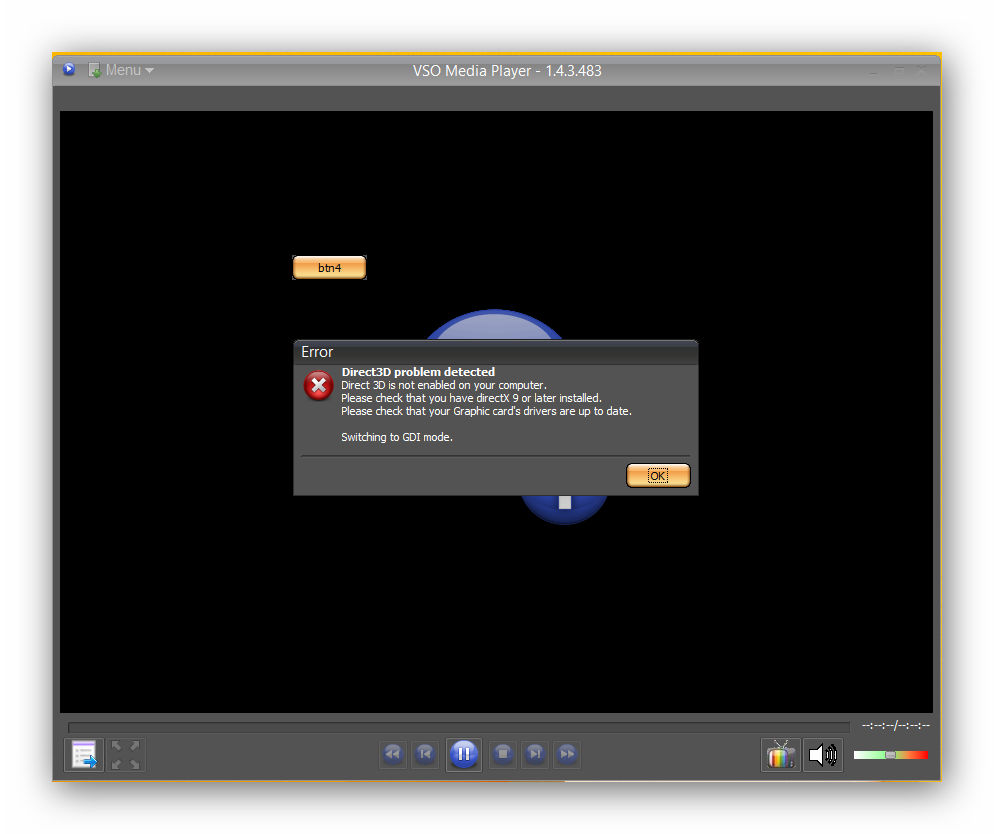This screenshot has height=834, width=994.
Task: Click the rewind button
Action: click(x=393, y=754)
